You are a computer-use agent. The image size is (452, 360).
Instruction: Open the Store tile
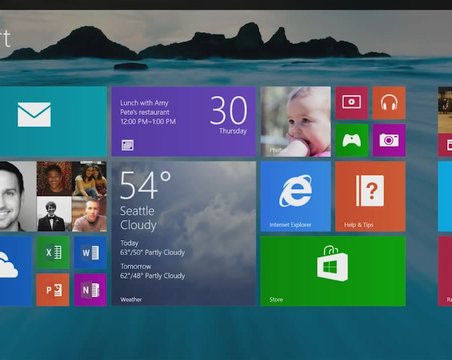(x=333, y=271)
